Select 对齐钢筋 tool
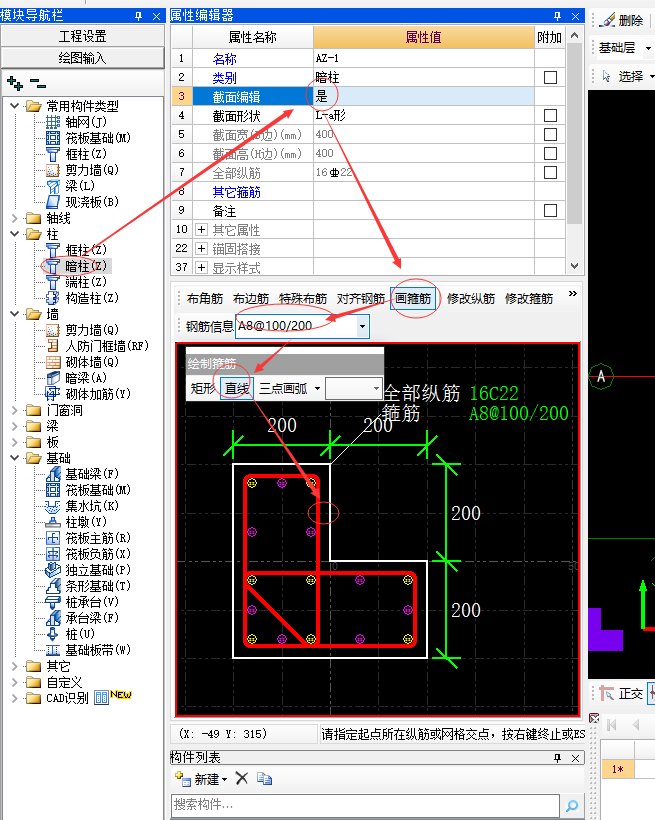 click(361, 299)
